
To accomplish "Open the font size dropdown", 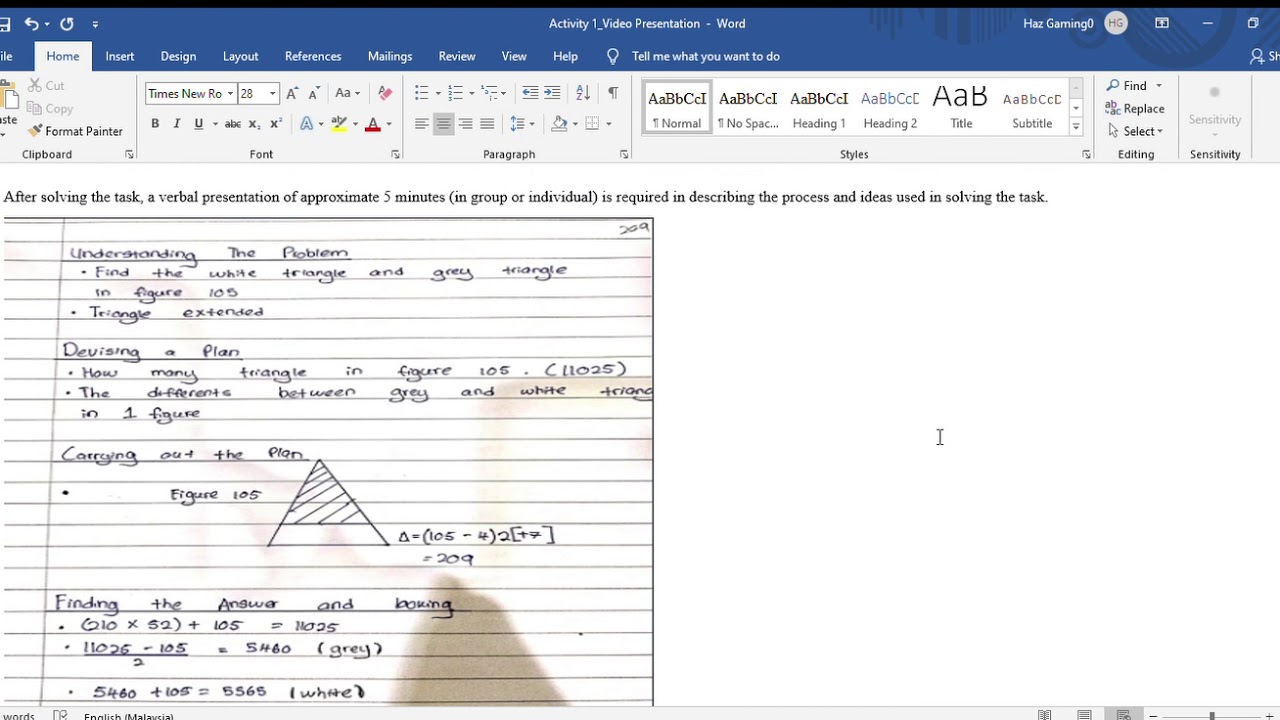I will 272,94.
